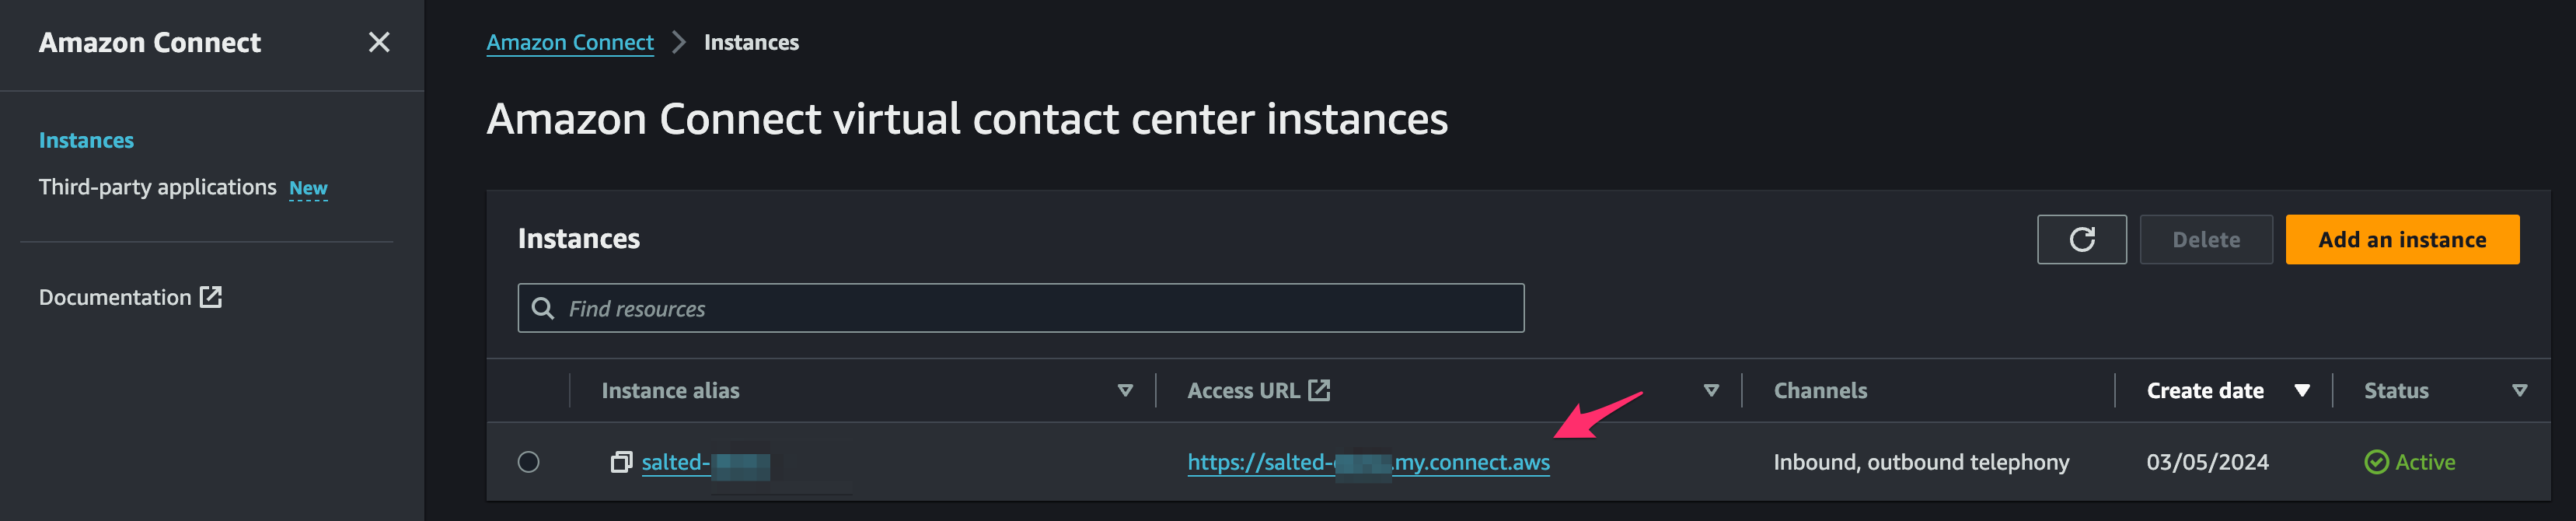Image resolution: width=2576 pixels, height=521 pixels.
Task: Sort by Create date column arrow
Action: click(x=2302, y=391)
